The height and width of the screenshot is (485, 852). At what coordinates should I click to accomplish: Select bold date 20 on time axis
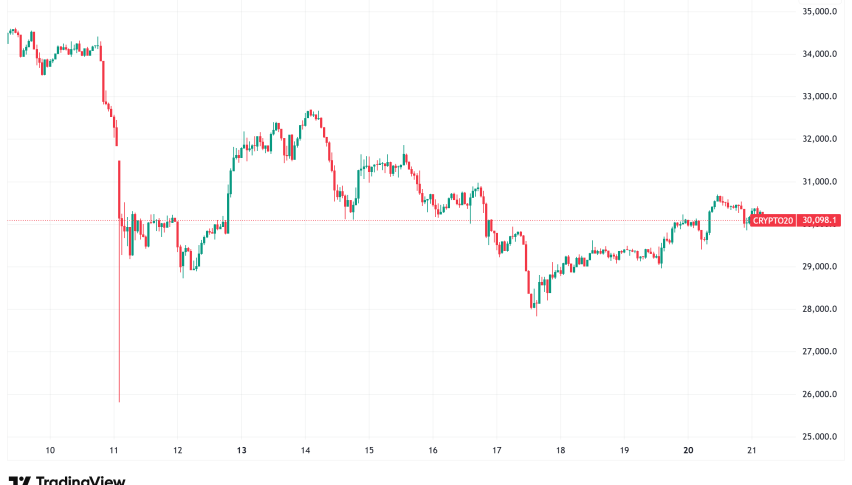(689, 451)
